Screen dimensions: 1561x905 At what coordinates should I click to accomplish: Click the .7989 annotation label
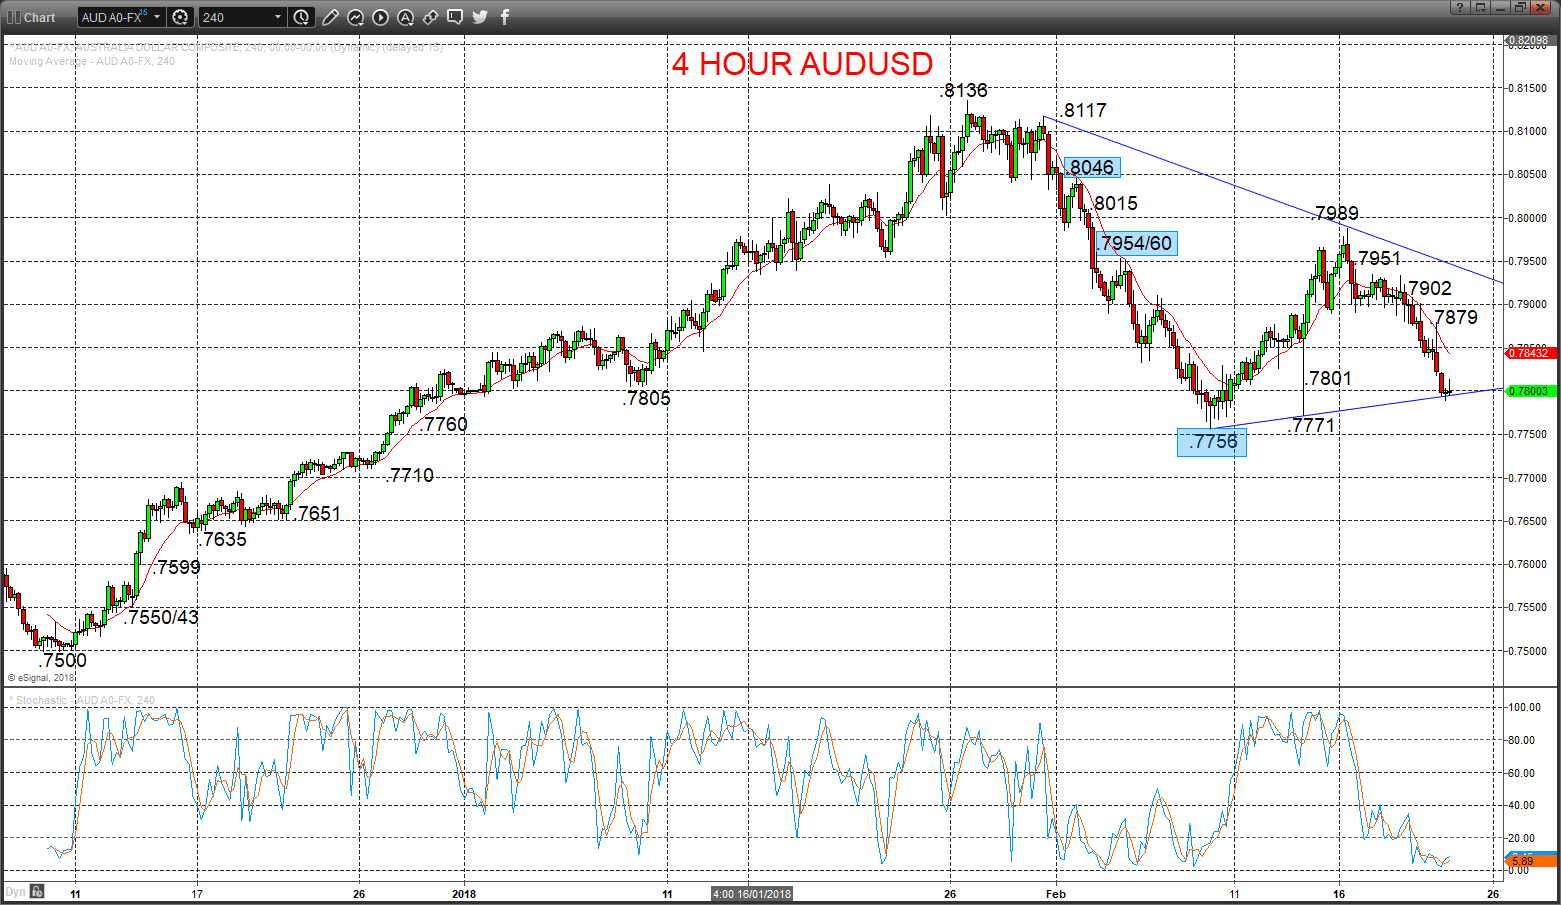[x=1335, y=213]
